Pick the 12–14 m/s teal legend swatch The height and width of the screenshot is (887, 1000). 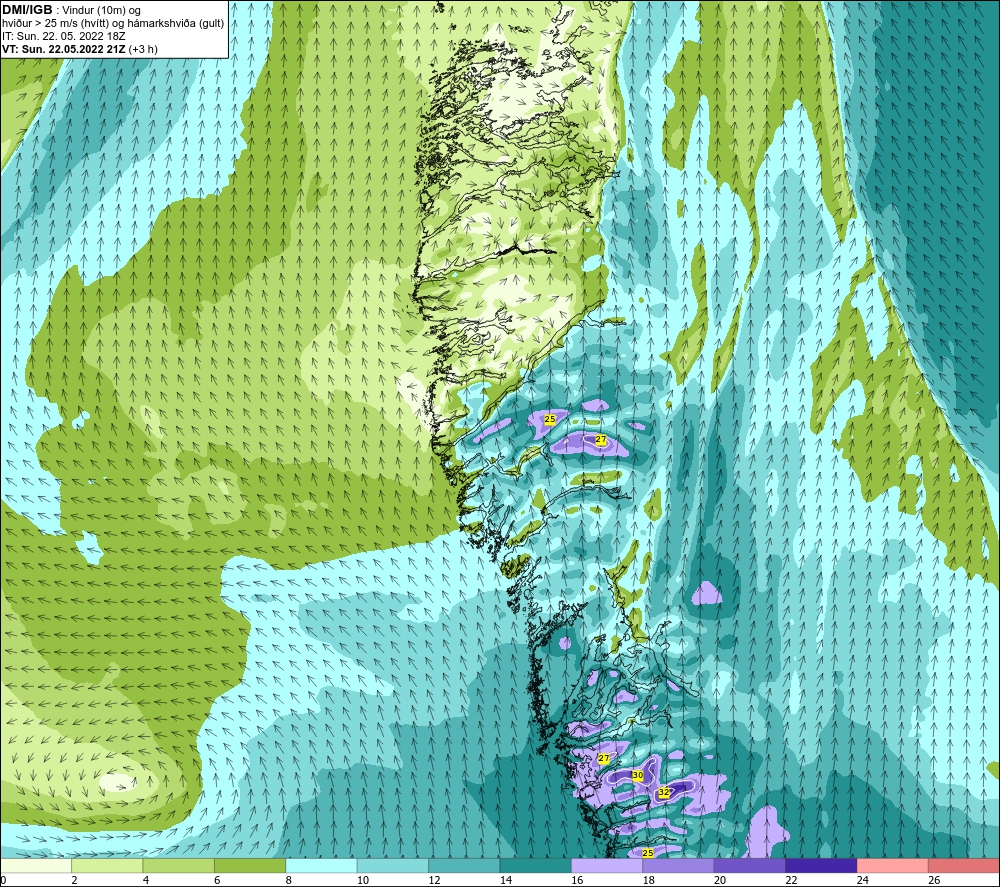(x=464, y=866)
